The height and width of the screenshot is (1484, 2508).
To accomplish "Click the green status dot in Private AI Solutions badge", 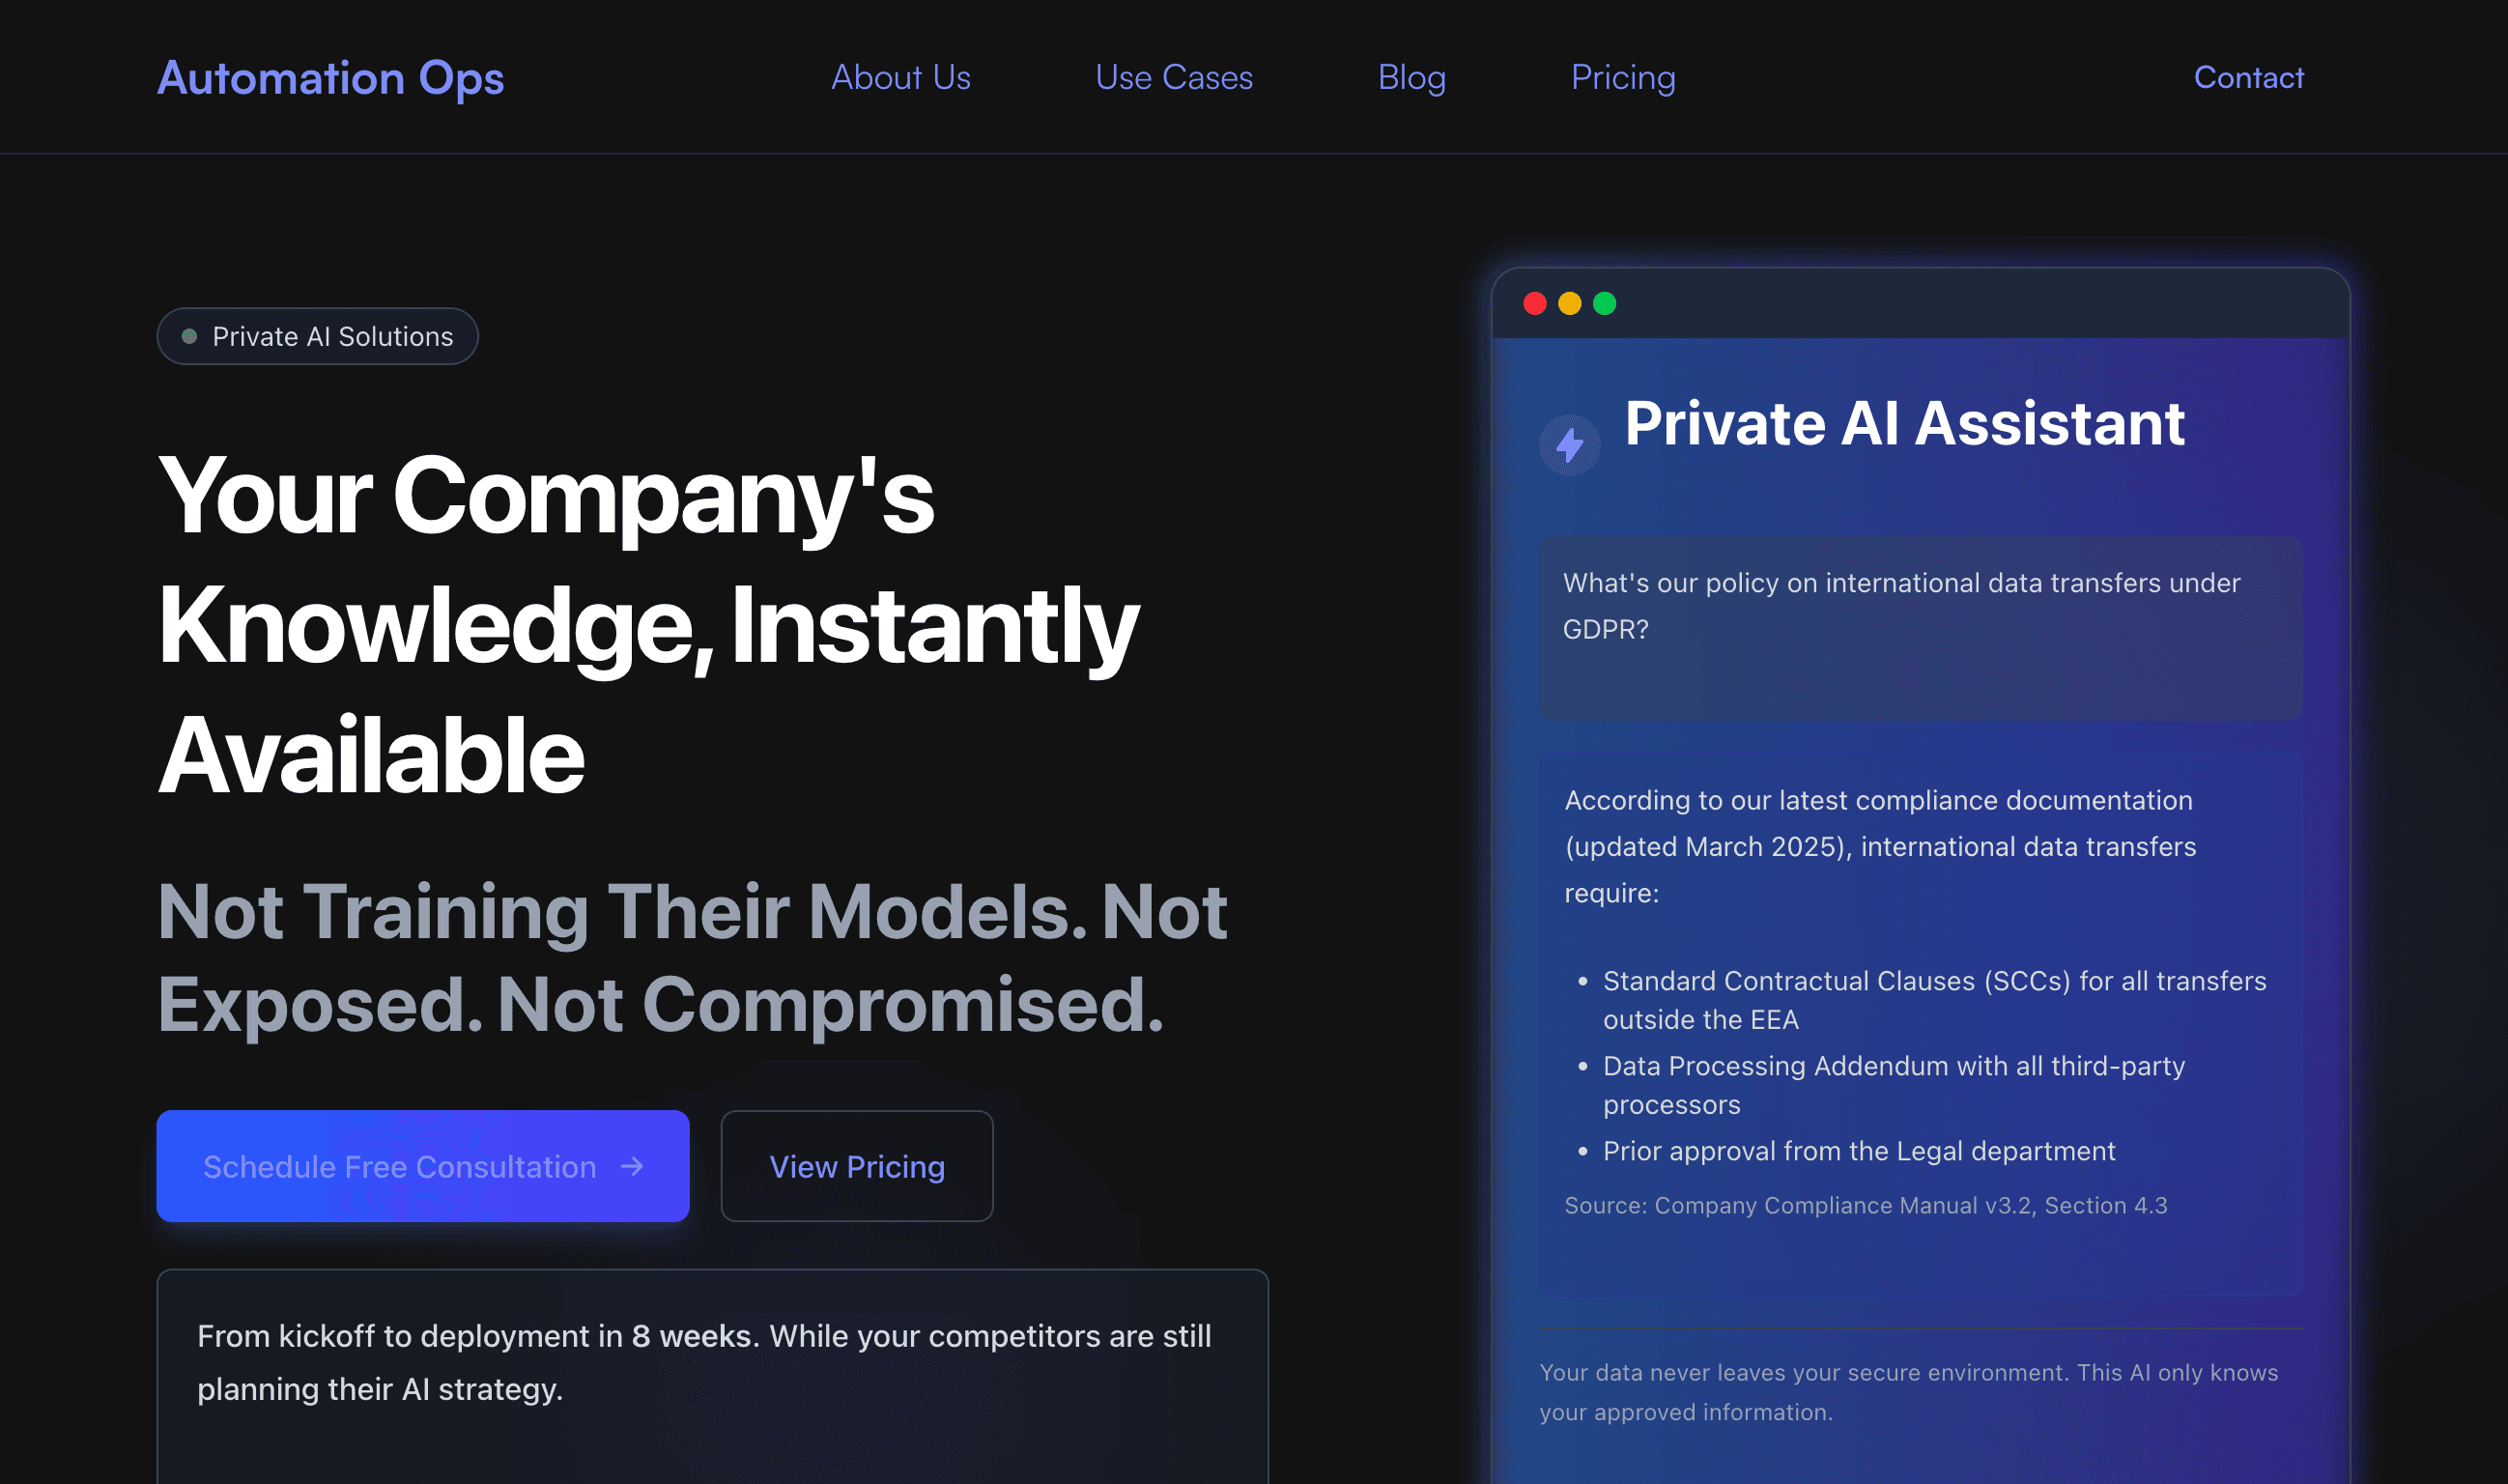I will [x=189, y=336].
